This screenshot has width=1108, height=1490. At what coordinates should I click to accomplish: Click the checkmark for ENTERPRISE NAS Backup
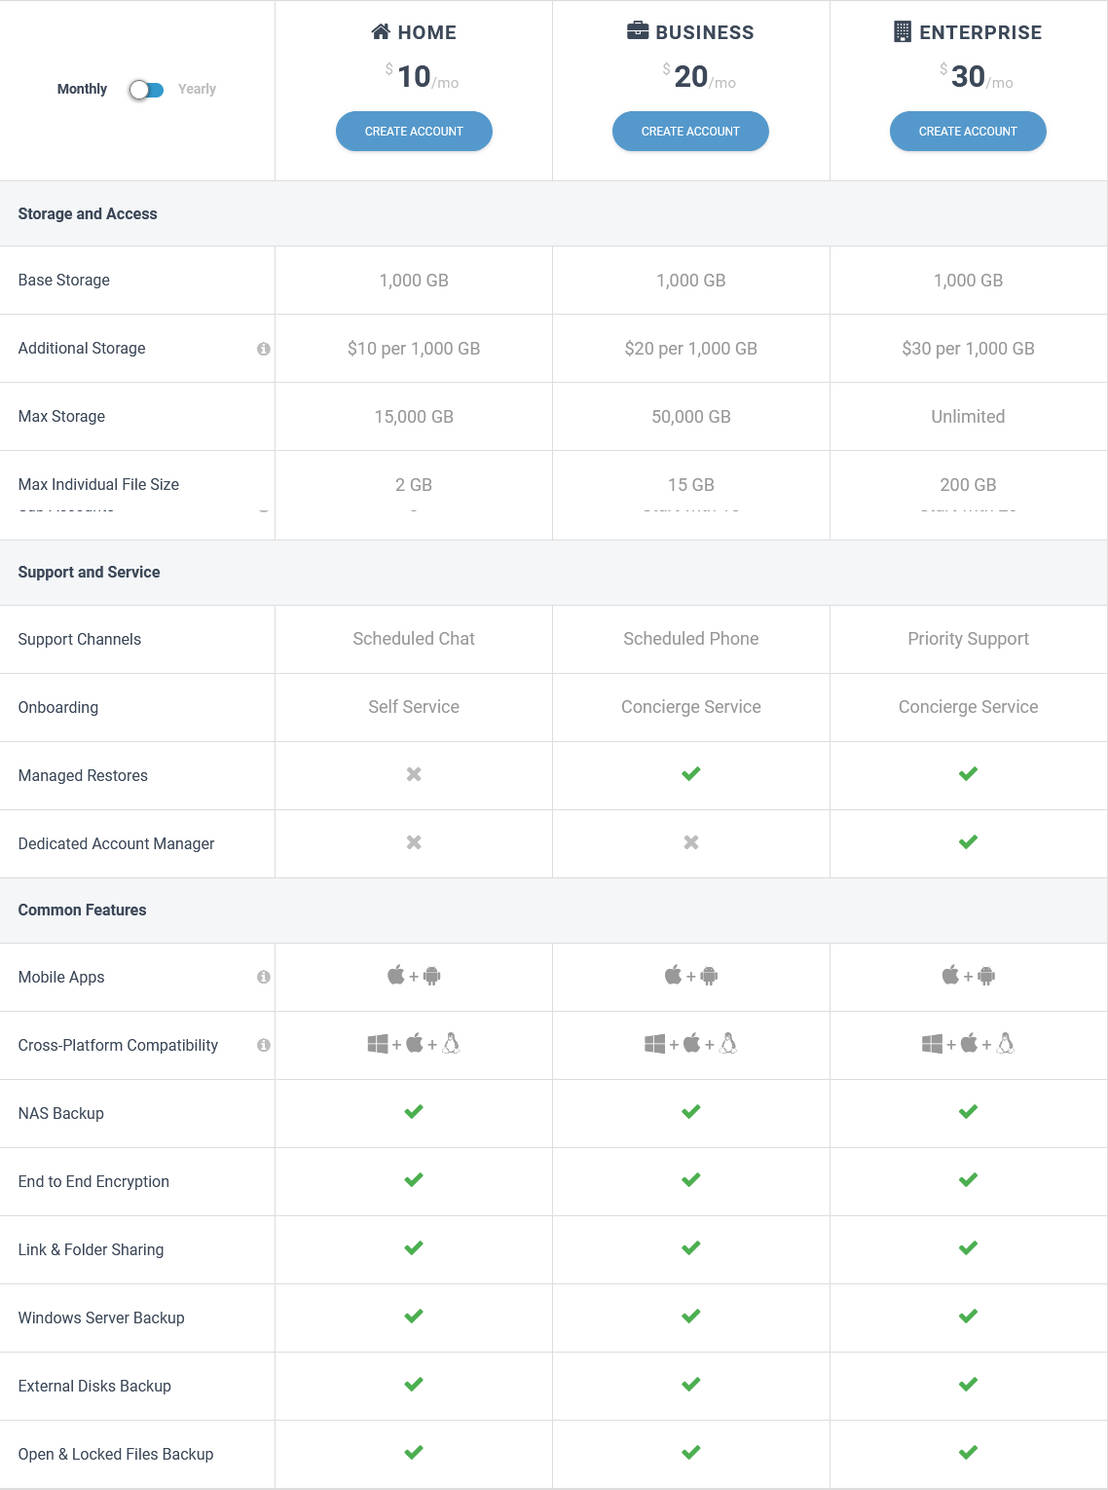(967, 1111)
